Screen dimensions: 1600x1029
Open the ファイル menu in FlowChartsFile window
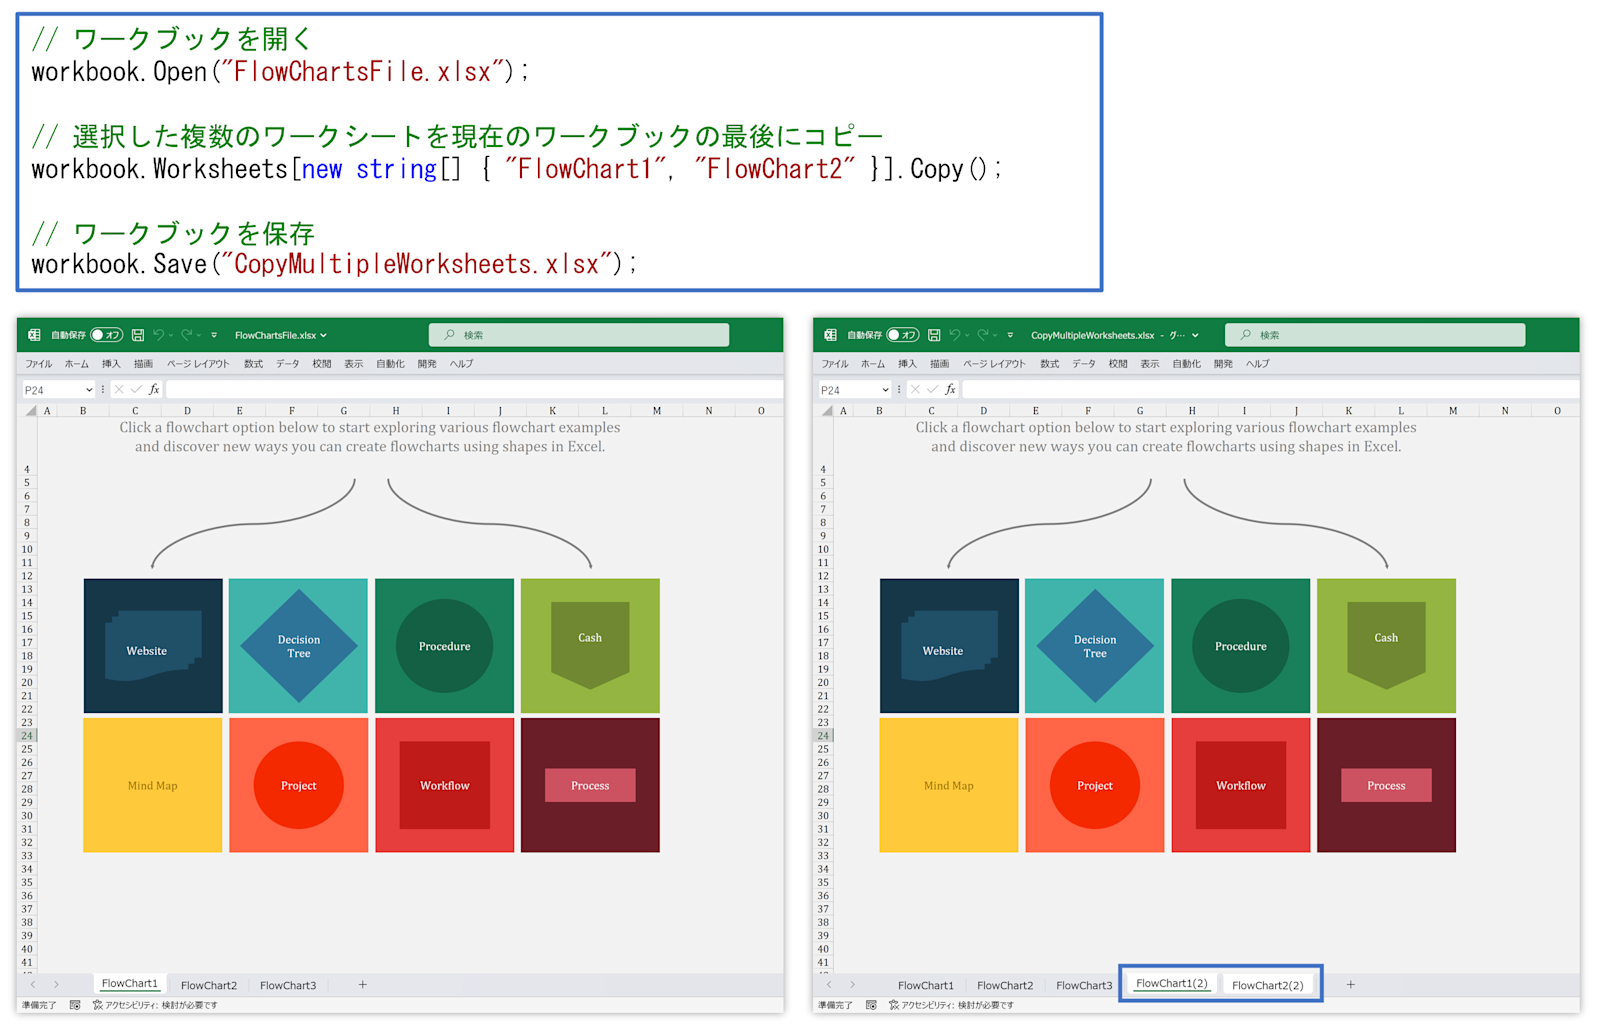[39, 364]
